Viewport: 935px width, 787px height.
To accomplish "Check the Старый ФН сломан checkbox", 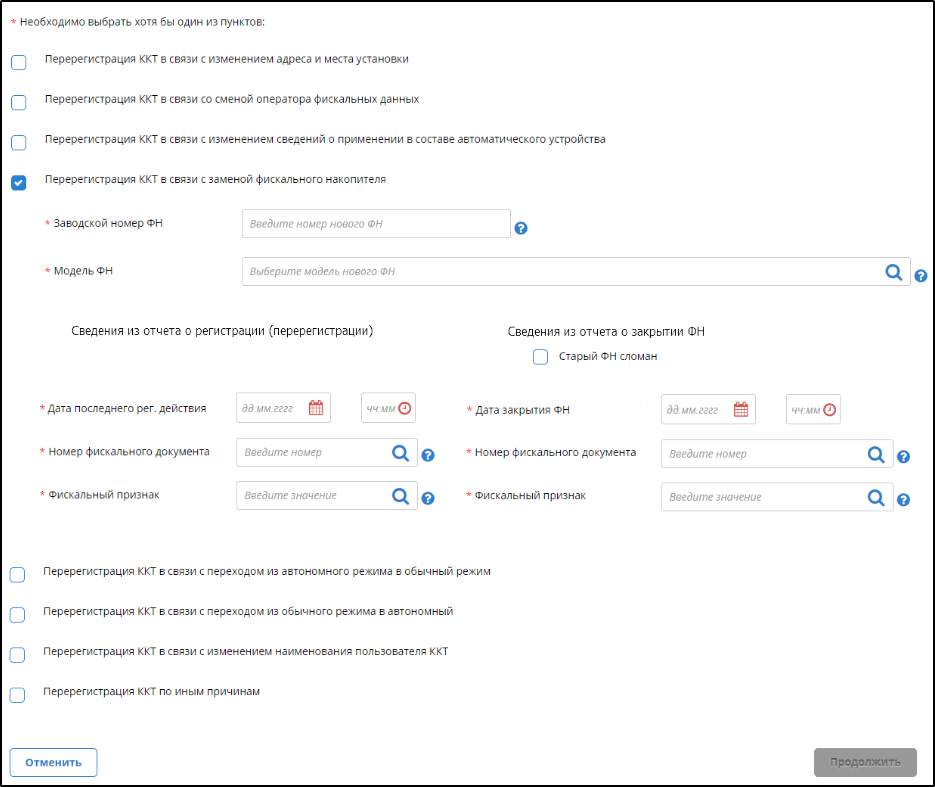I will pos(541,357).
